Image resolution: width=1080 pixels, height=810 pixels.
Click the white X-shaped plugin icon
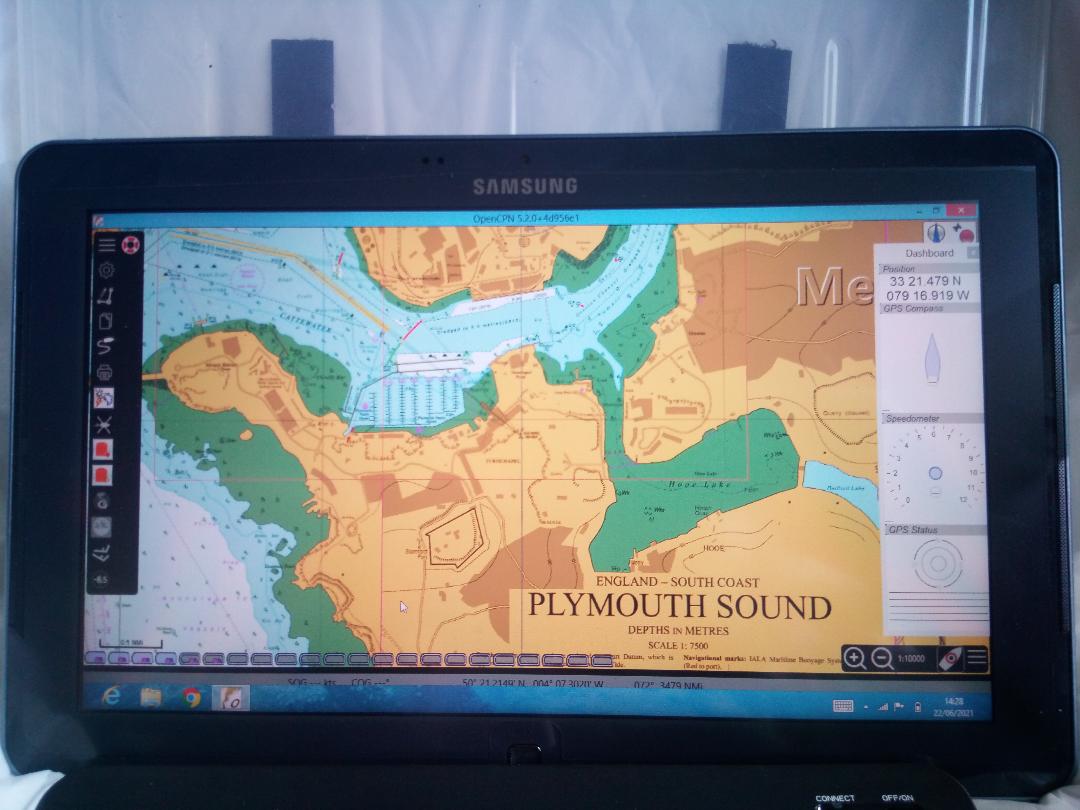click(104, 424)
